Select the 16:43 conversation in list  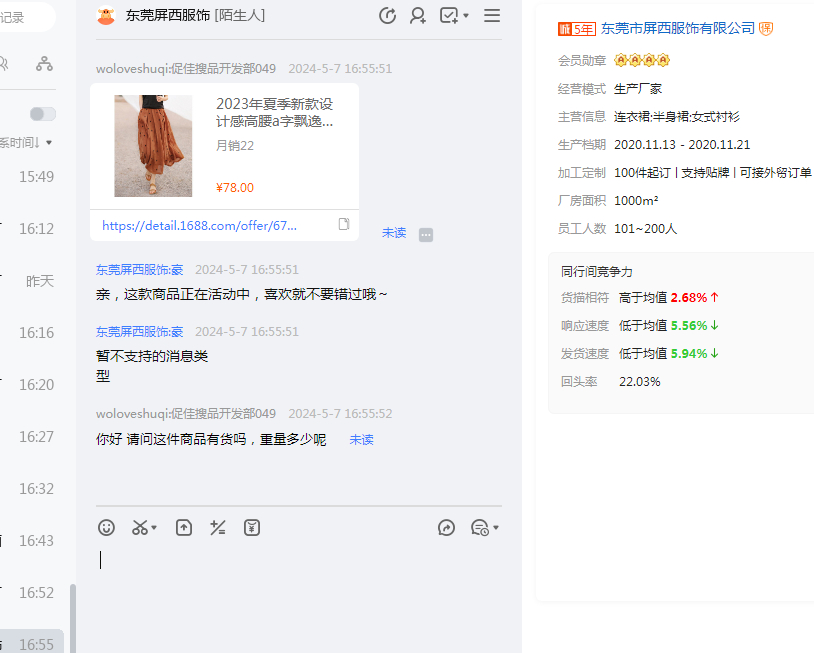click(x=36, y=540)
